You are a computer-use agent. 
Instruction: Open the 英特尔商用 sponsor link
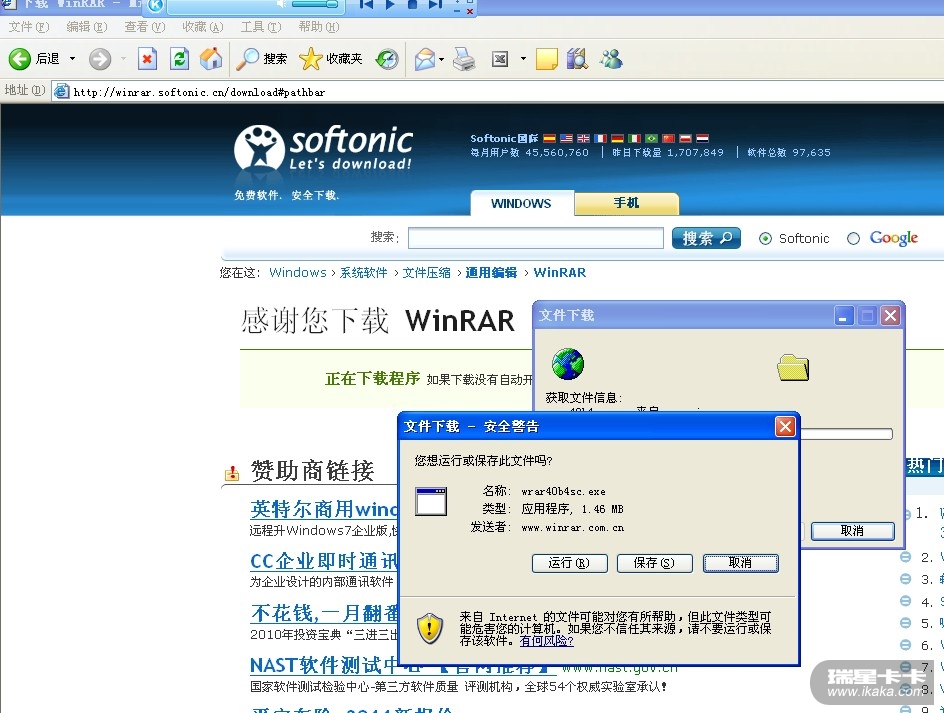pyautogui.click(x=324, y=509)
